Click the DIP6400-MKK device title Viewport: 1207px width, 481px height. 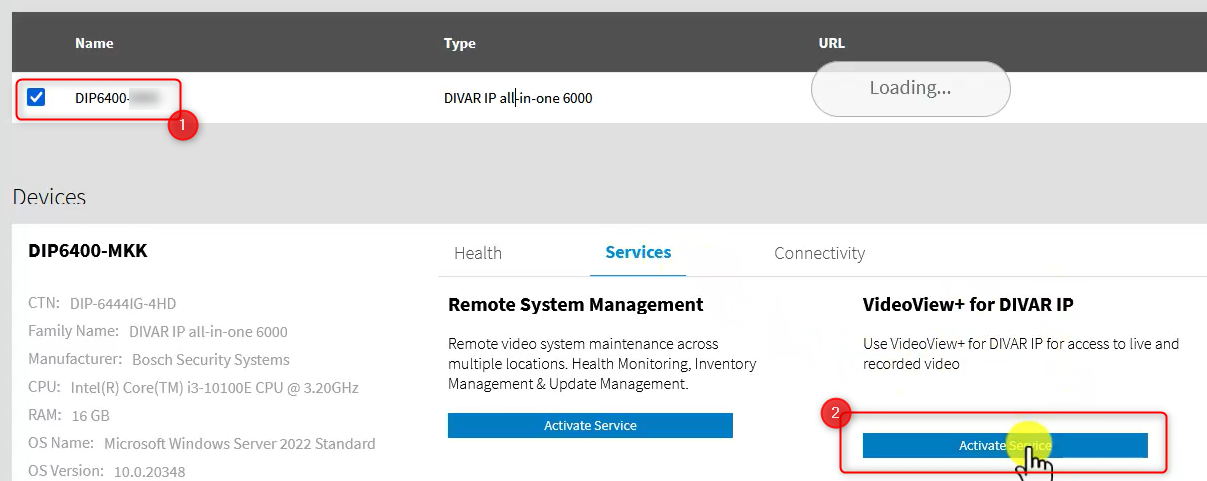pos(88,250)
